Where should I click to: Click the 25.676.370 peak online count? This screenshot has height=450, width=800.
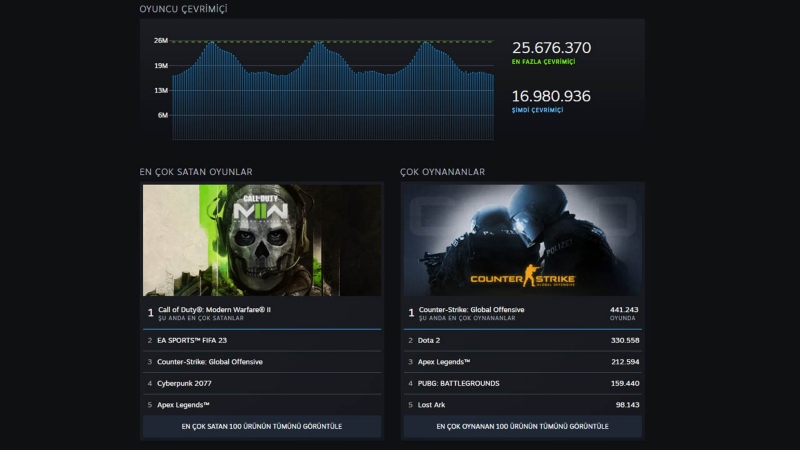(x=551, y=48)
